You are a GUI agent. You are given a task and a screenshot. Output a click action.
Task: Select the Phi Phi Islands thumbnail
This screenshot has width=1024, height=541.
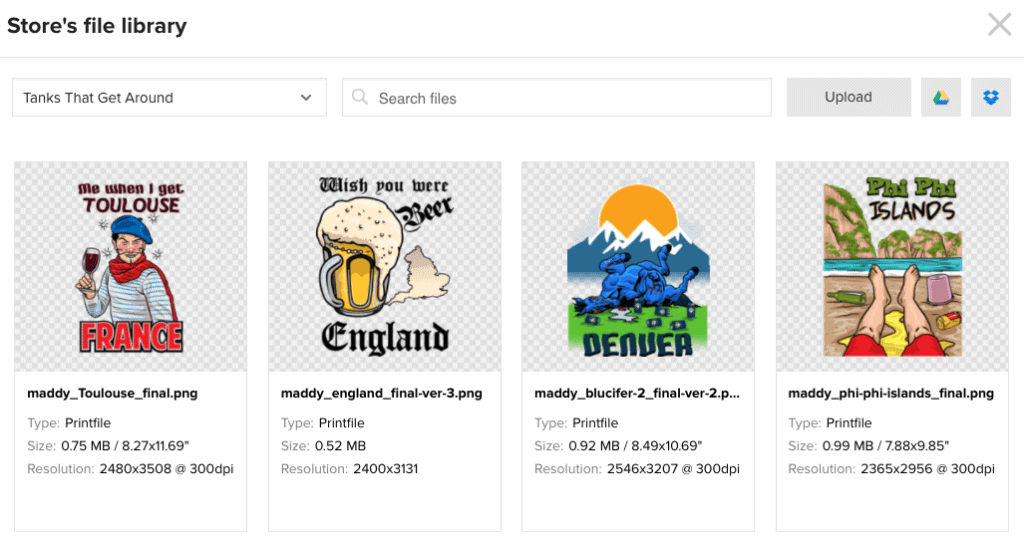pos(892,267)
